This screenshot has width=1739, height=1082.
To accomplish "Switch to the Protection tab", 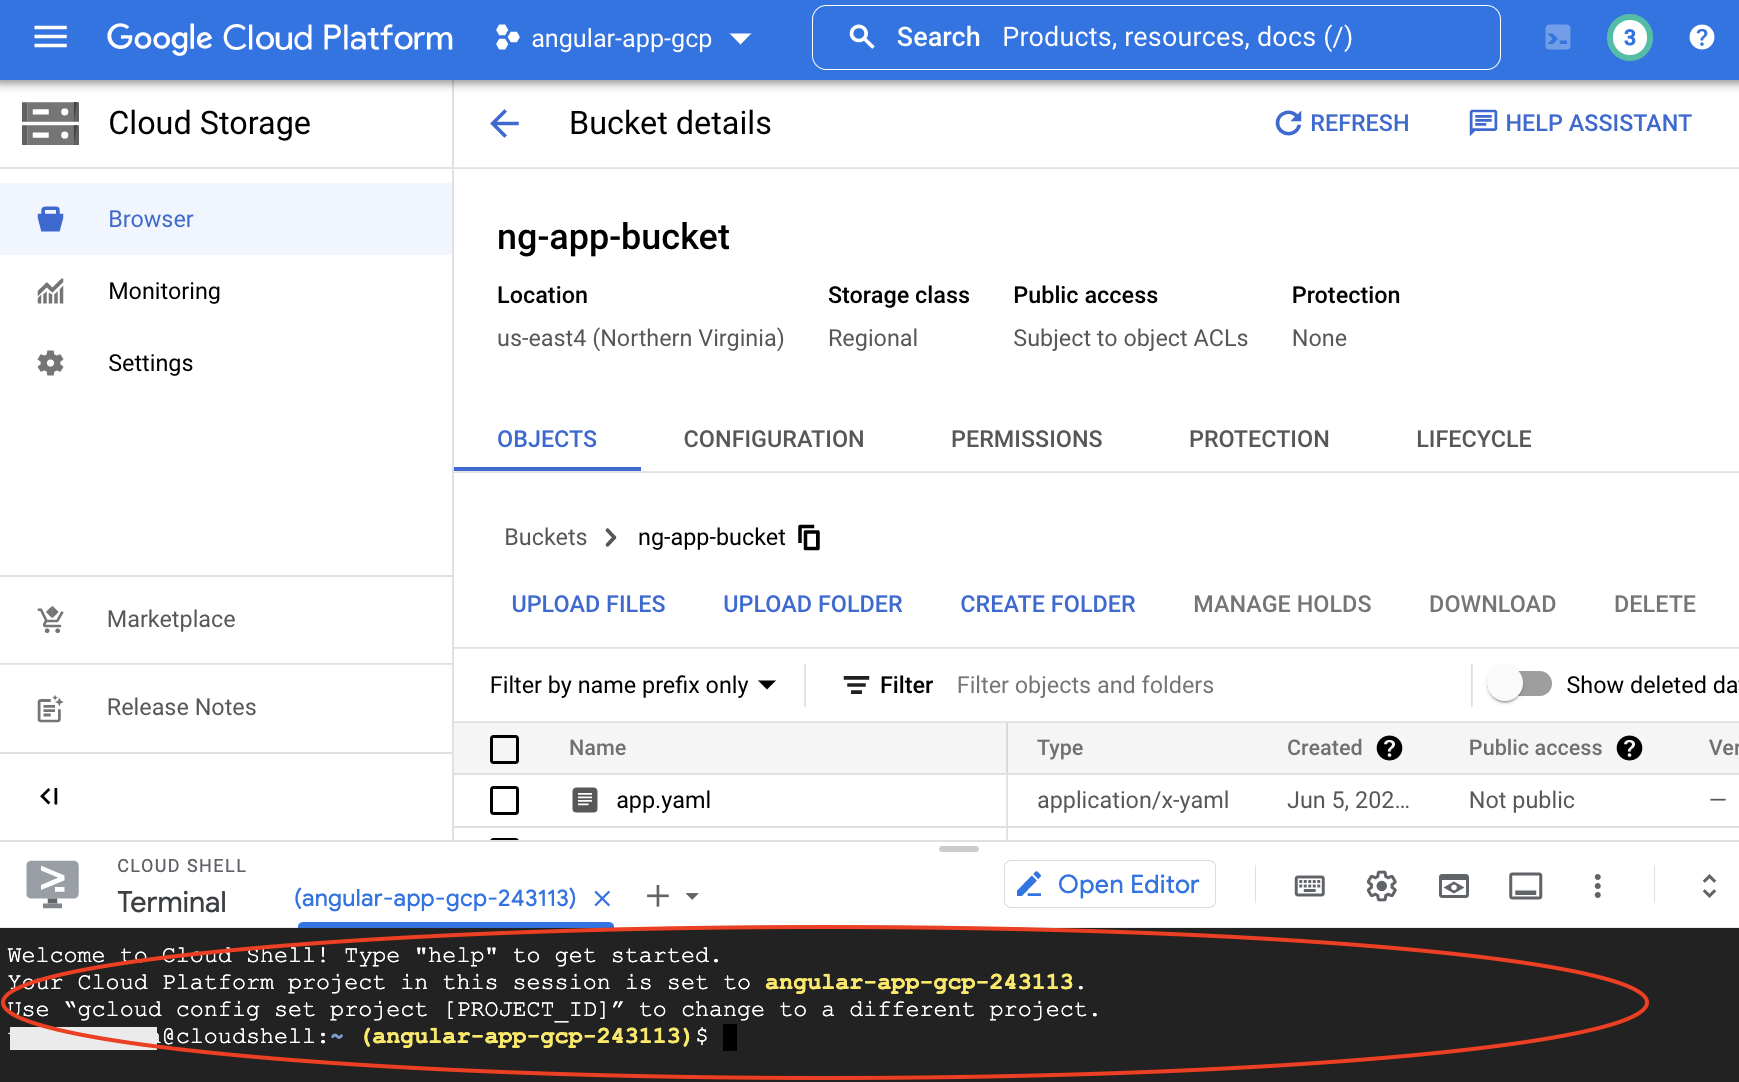I will (x=1259, y=439).
